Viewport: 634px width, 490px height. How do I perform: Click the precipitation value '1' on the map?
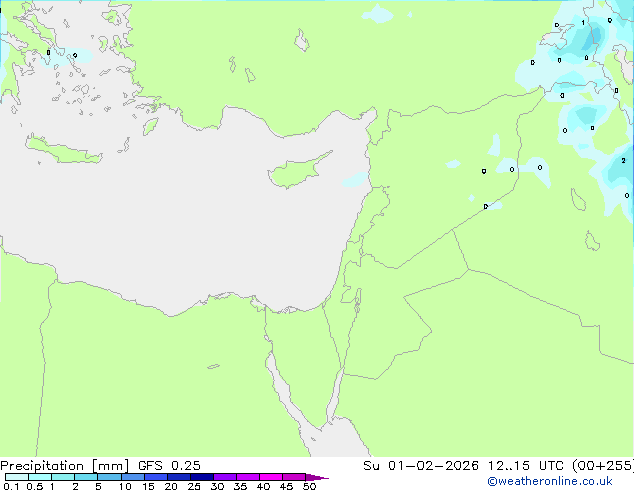[x=583, y=23]
